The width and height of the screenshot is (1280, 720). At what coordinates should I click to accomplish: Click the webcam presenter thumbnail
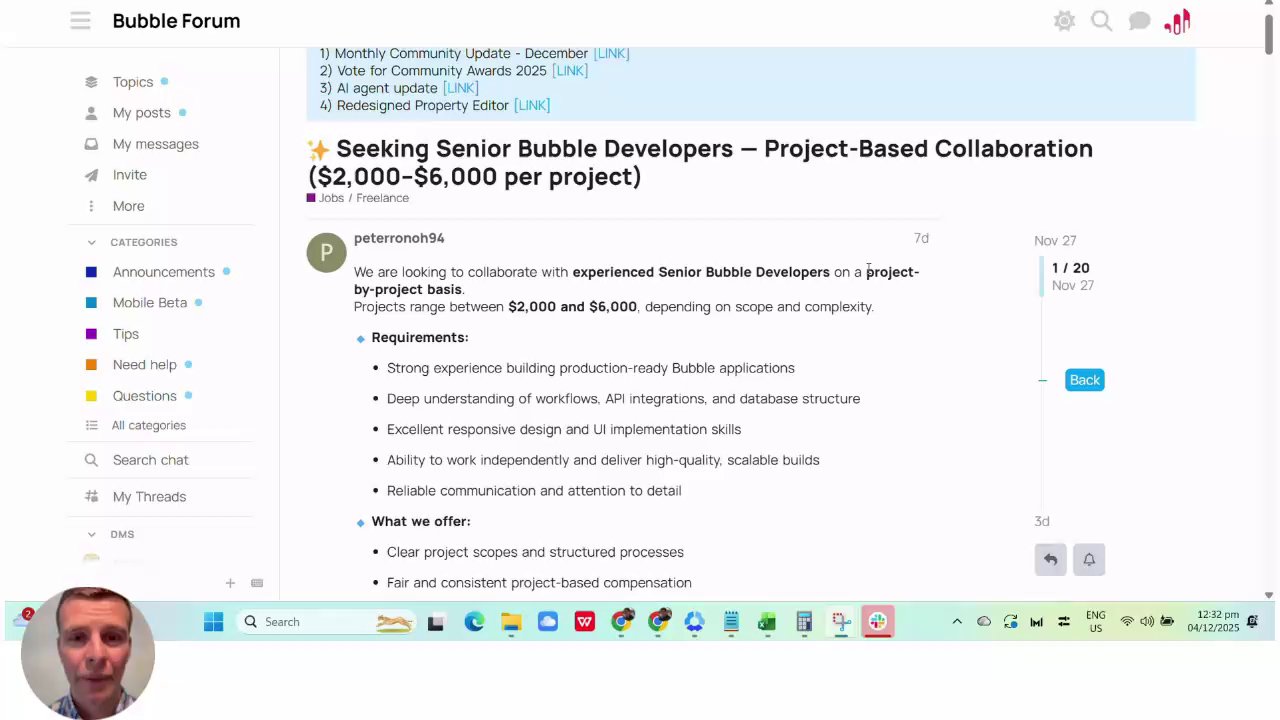[x=88, y=652]
